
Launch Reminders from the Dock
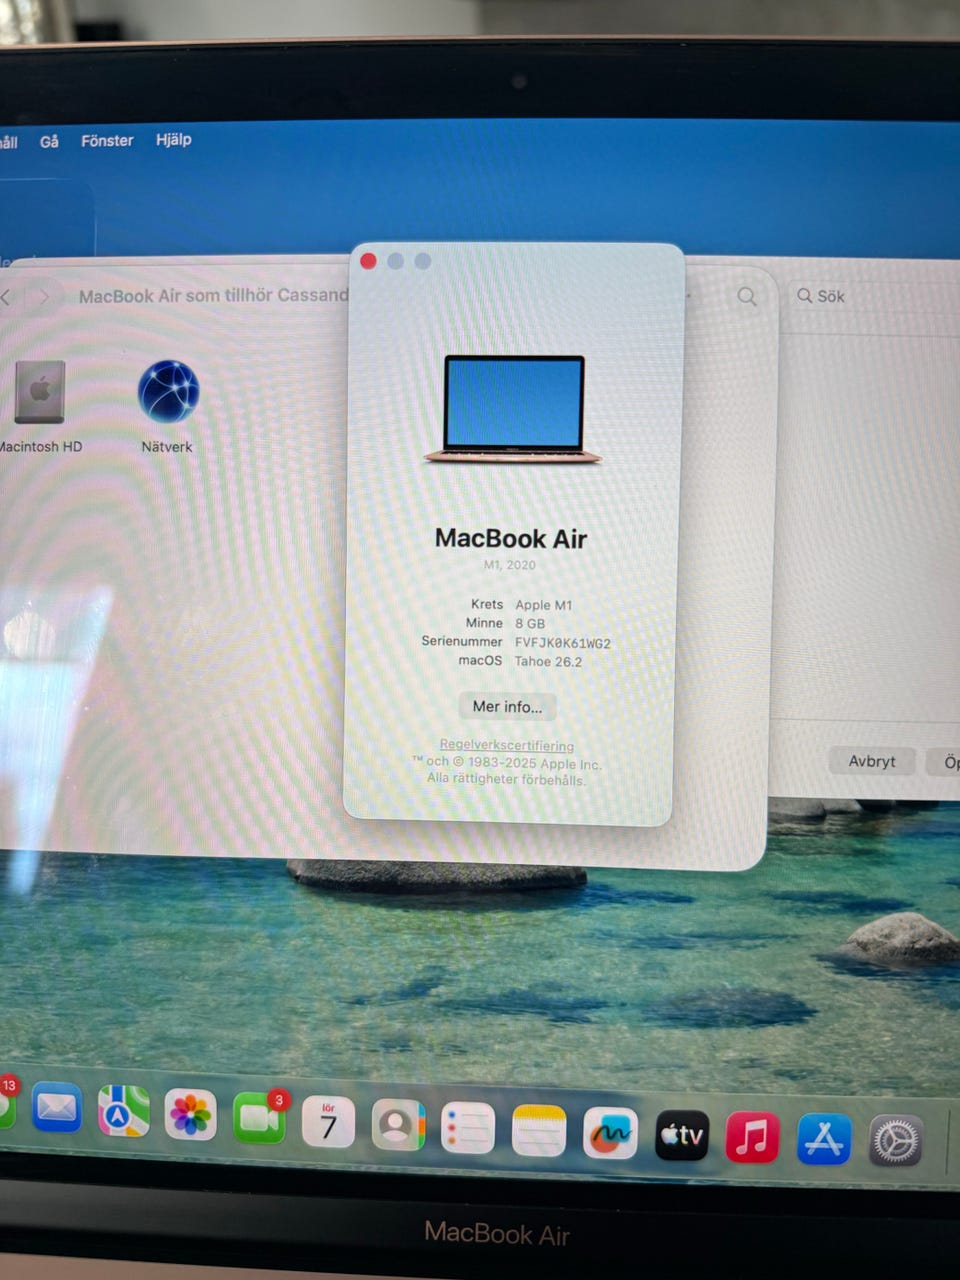468,1128
